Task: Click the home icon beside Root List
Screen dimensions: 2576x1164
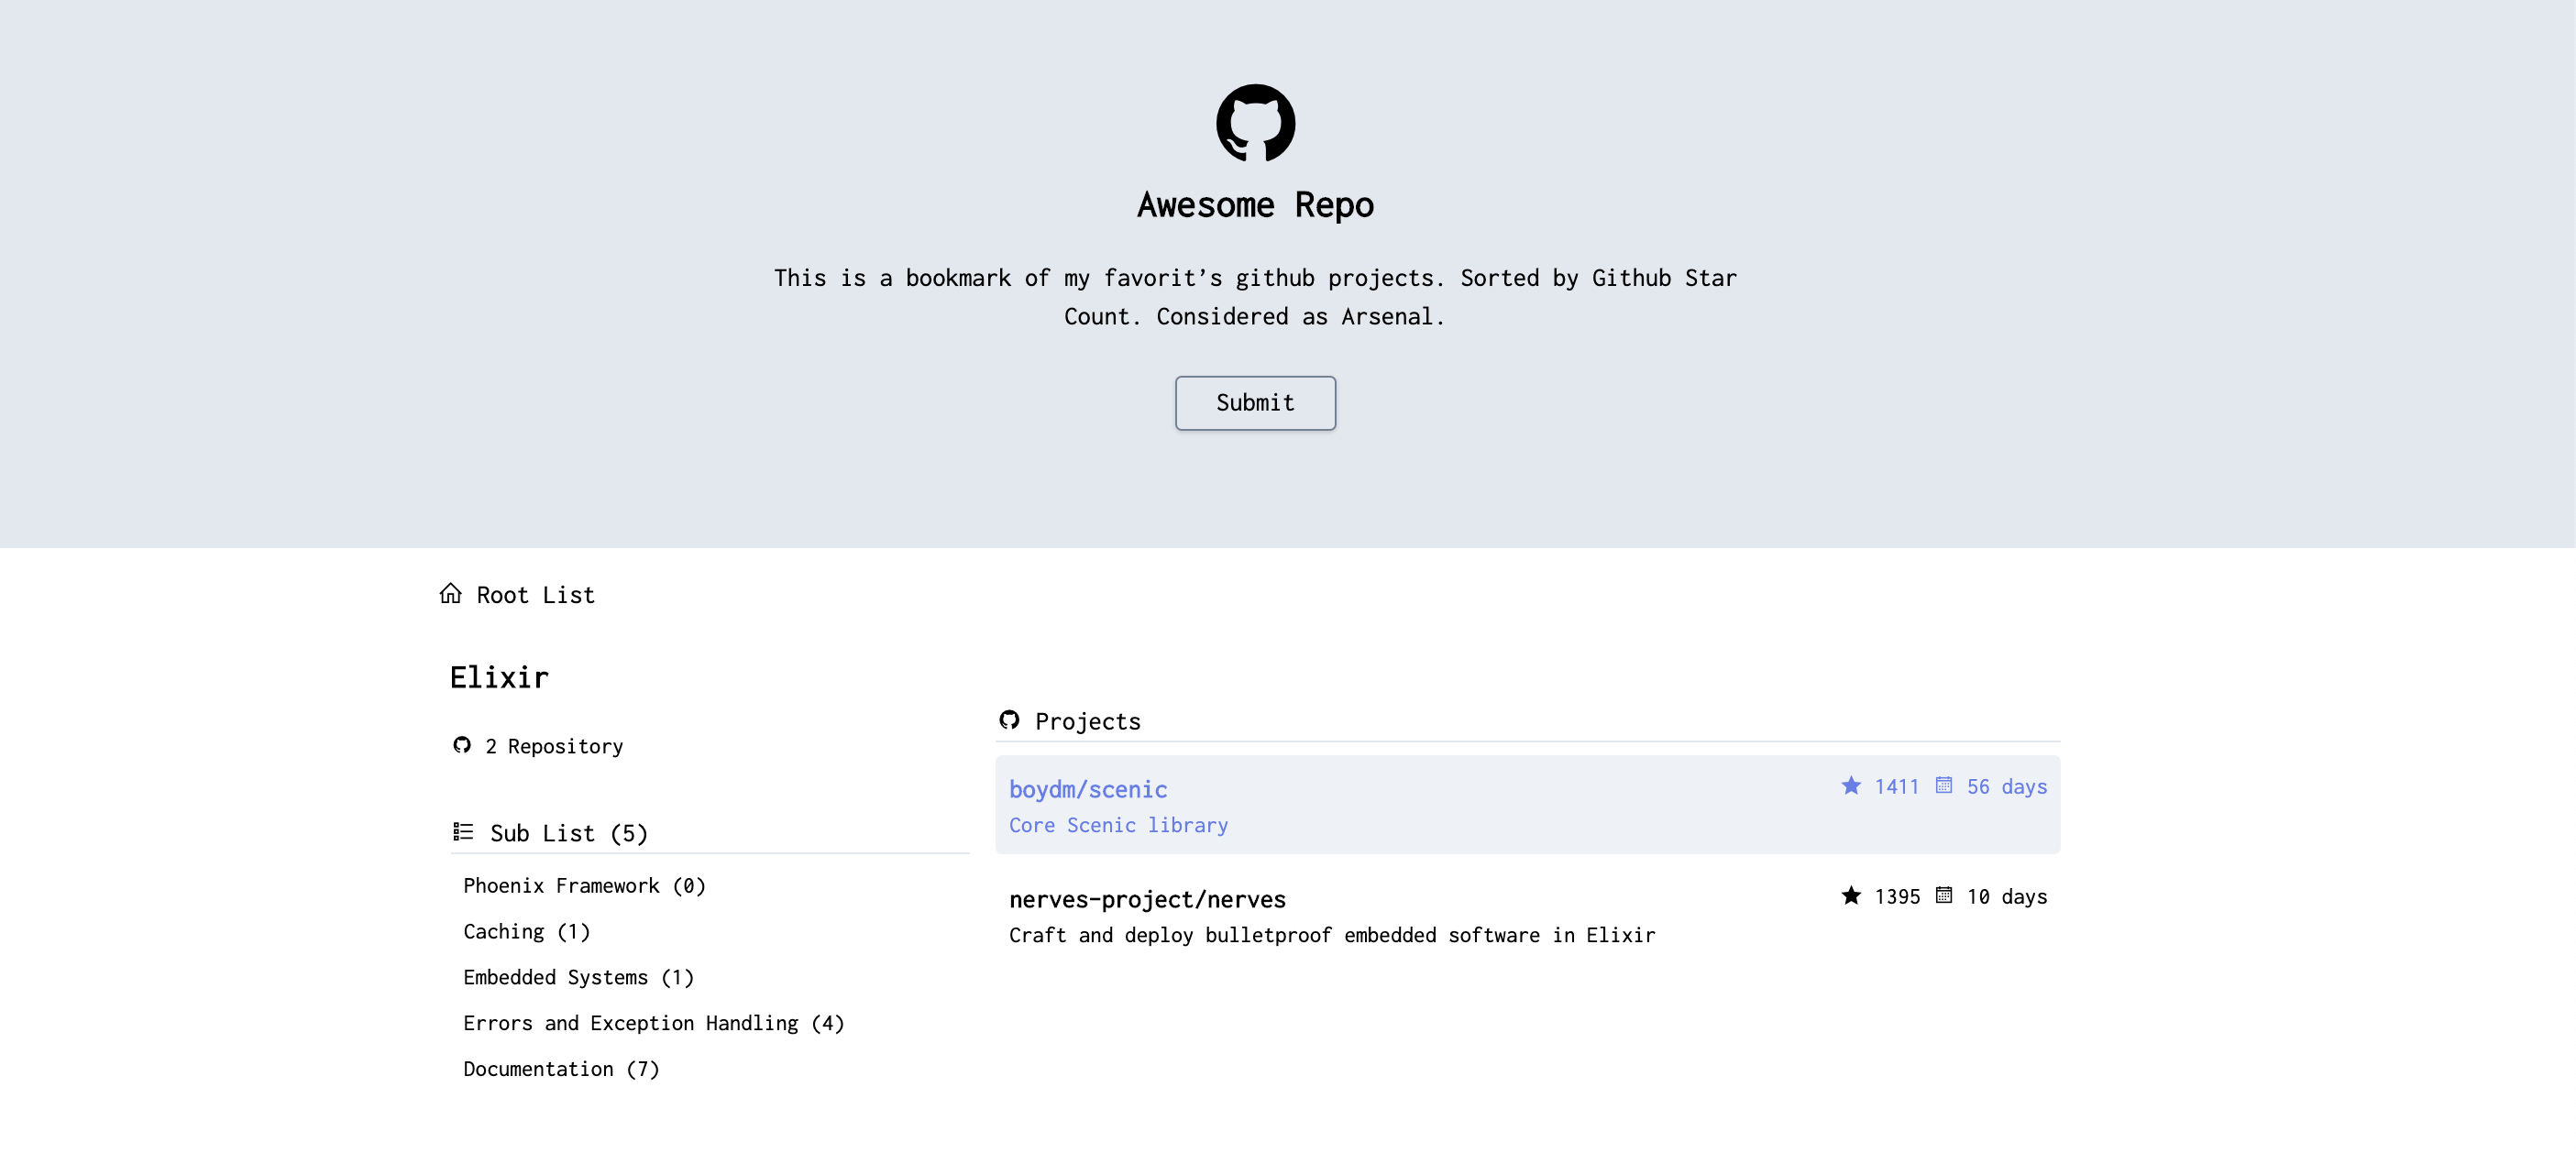Action: click(x=451, y=594)
